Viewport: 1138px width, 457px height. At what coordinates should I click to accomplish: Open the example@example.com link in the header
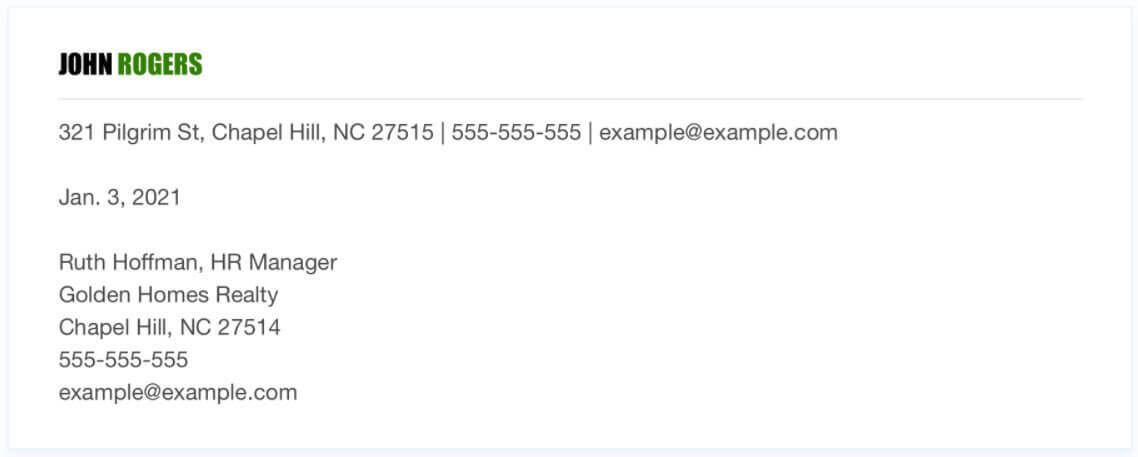(x=719, y=133)
